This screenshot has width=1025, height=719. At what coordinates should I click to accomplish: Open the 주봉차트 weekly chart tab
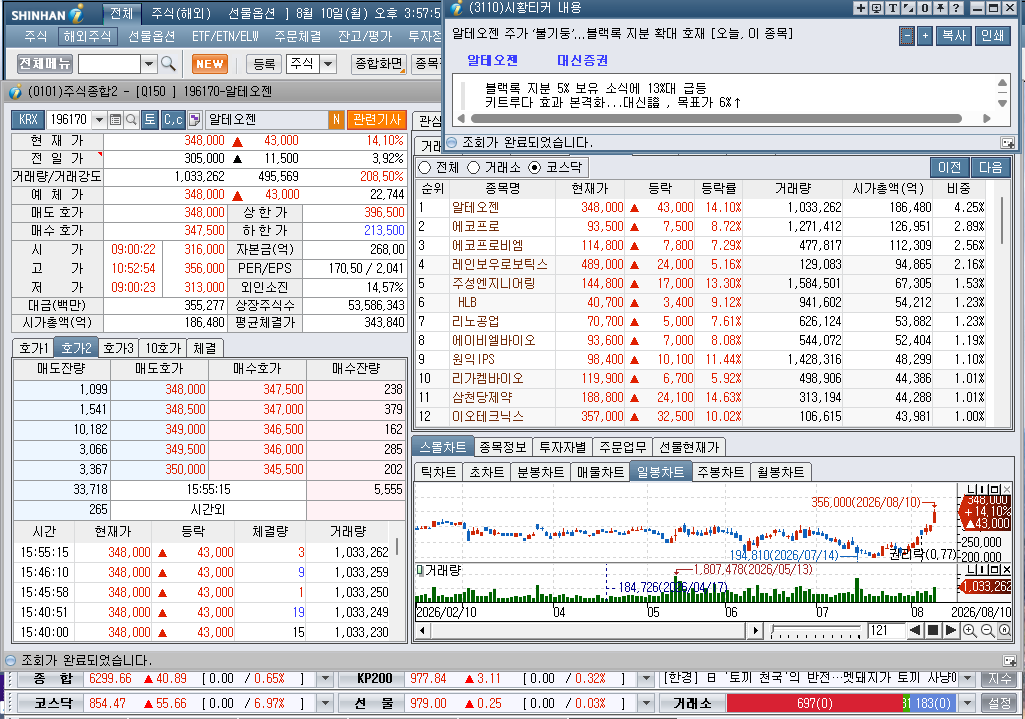coord(720,472)
